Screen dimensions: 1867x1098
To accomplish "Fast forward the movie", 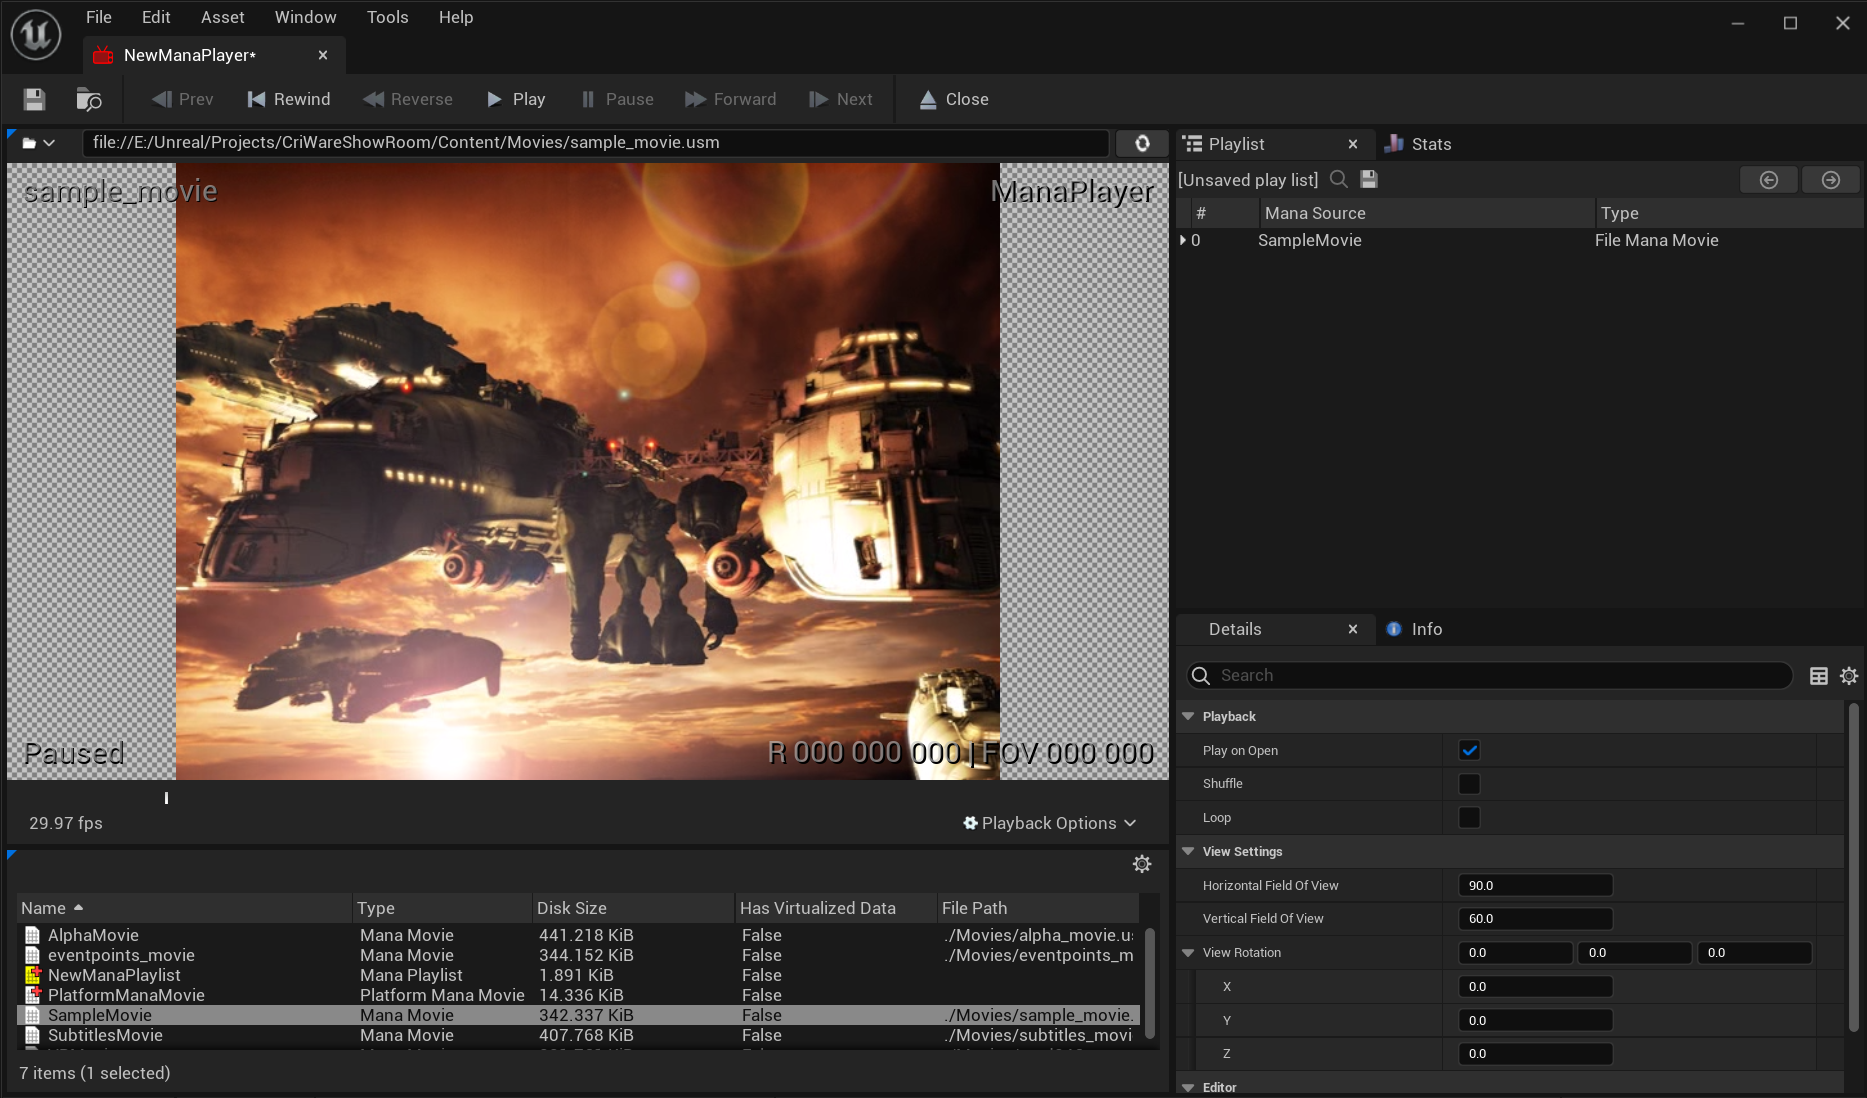I will (730, 99).
